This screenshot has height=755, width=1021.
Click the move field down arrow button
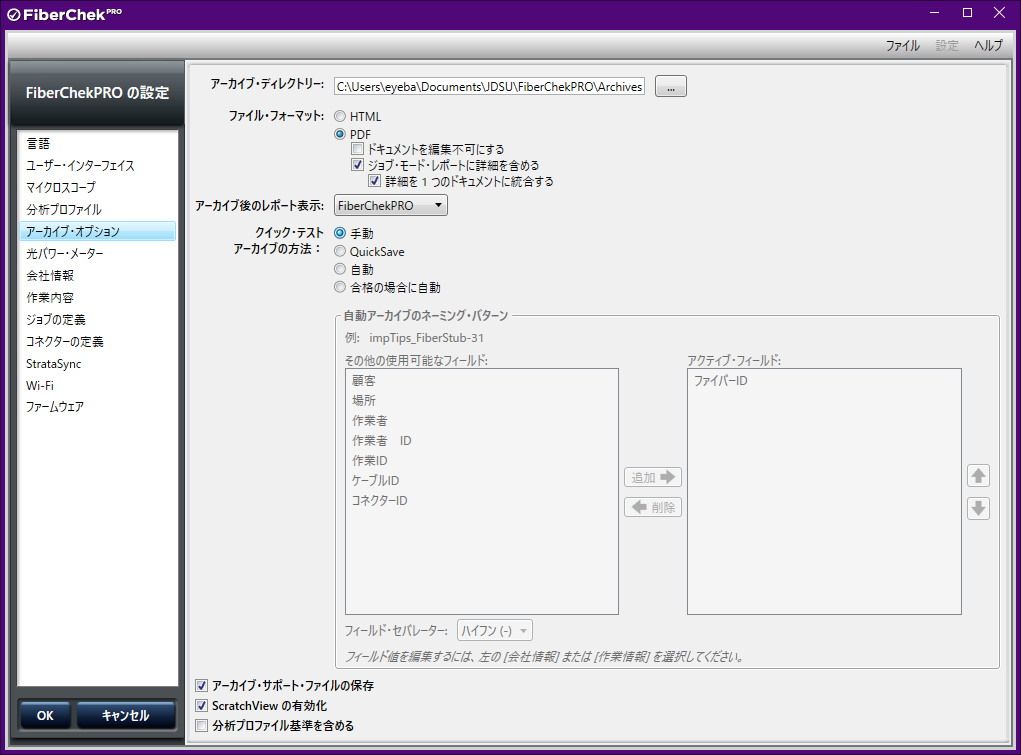[978, 508]
